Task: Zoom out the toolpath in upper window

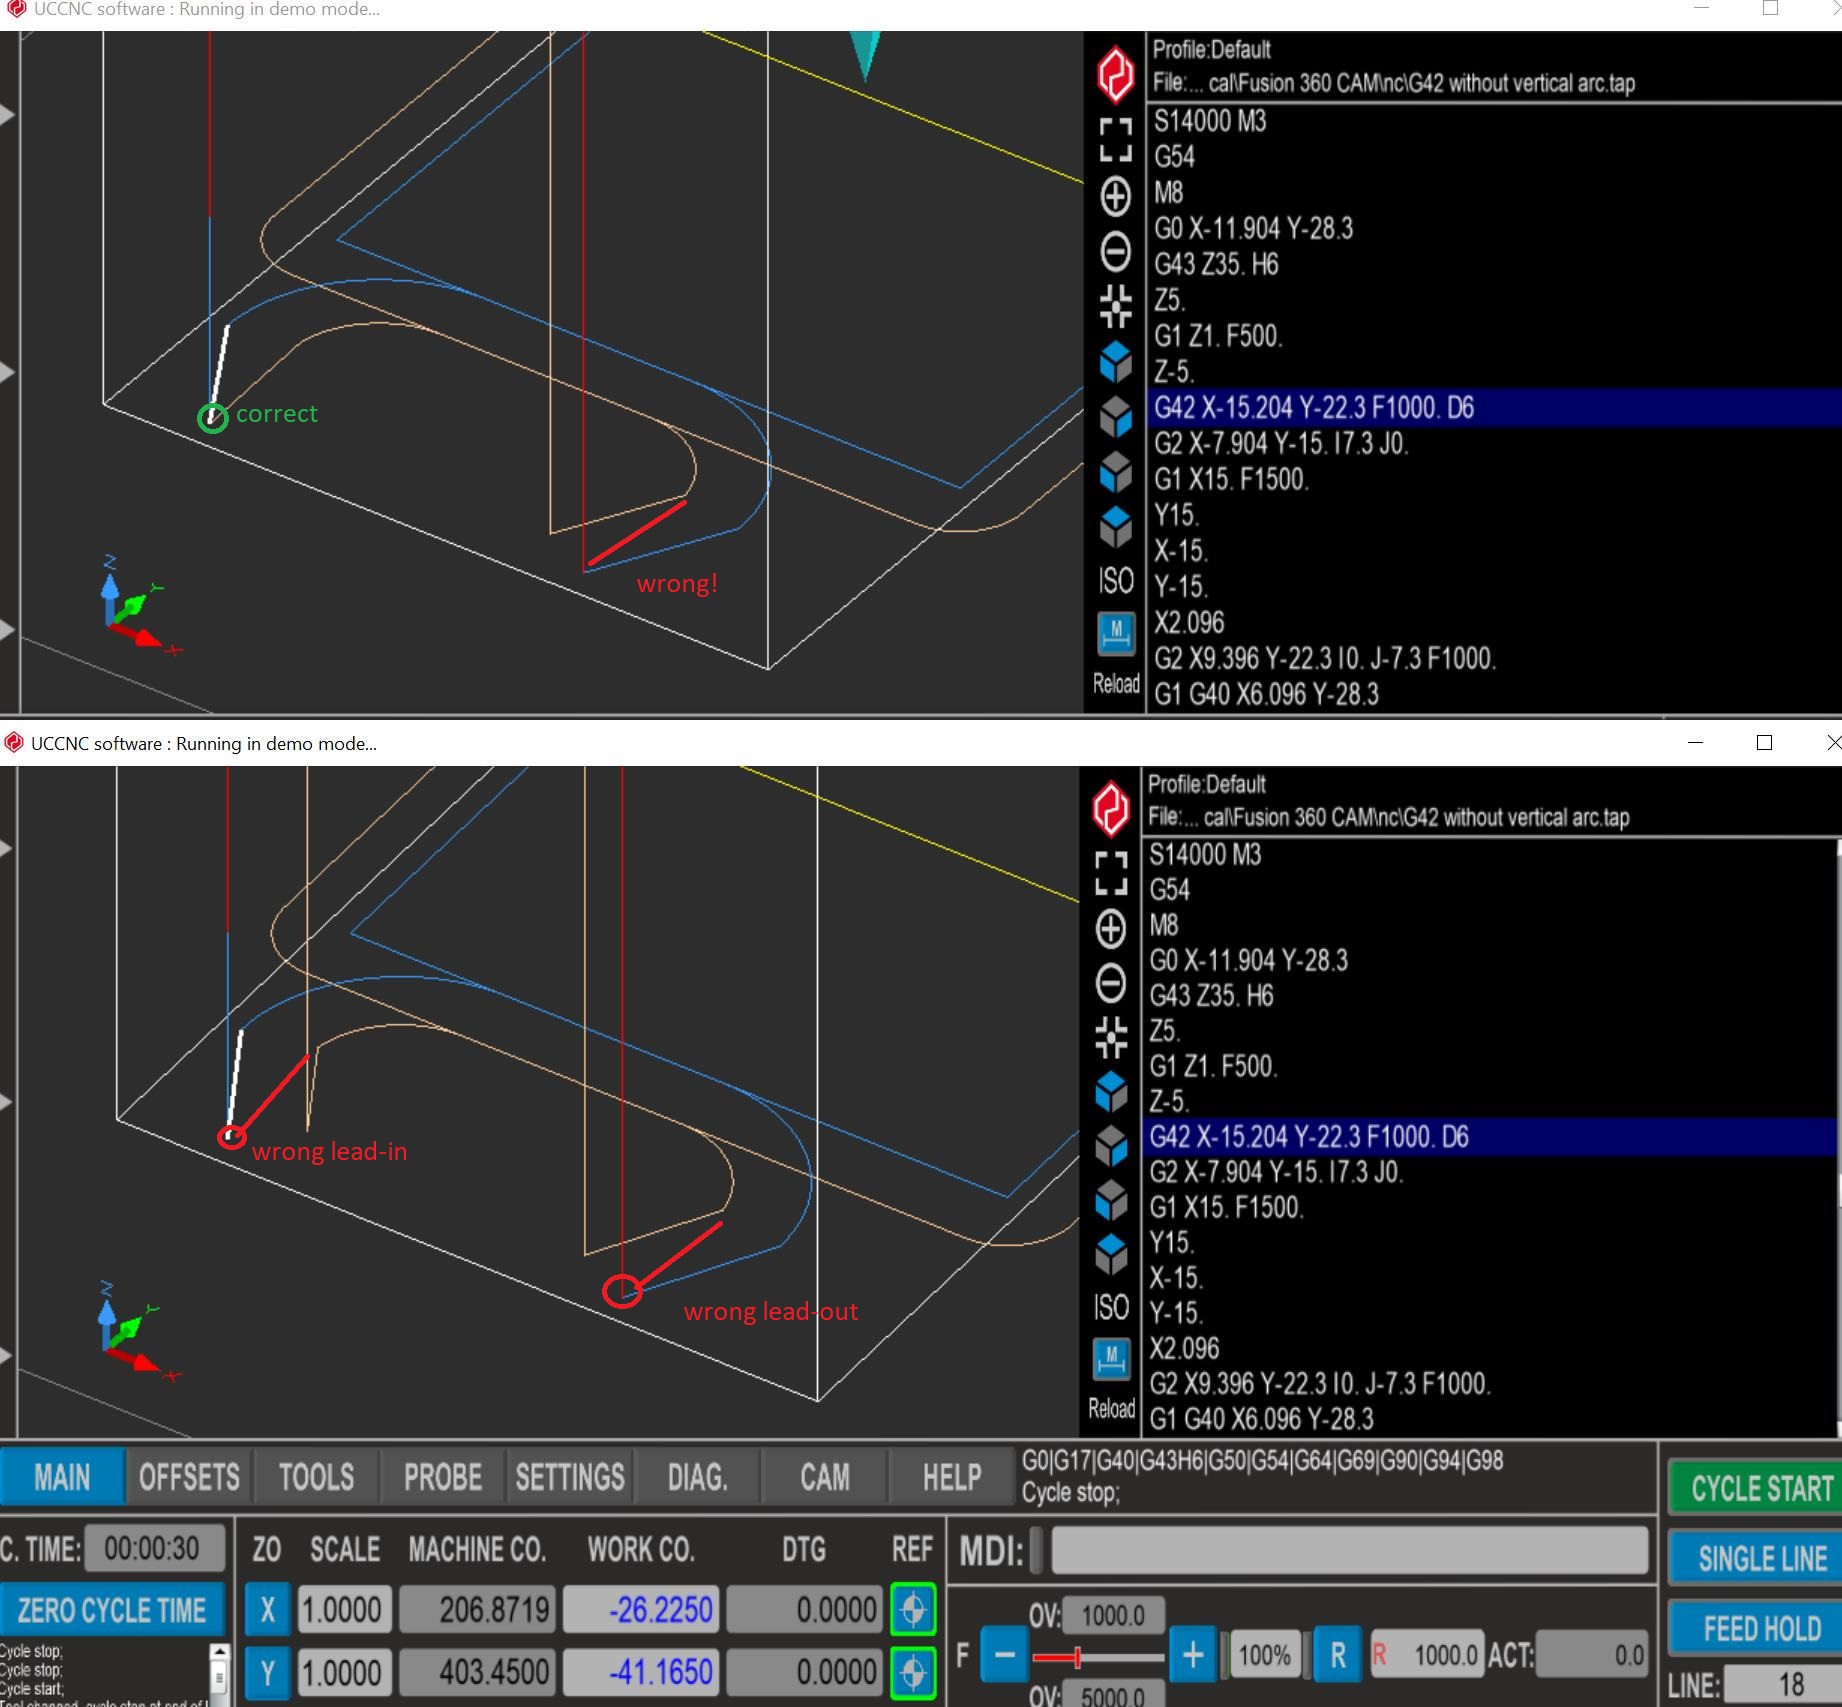Action: click(1116, 251)
